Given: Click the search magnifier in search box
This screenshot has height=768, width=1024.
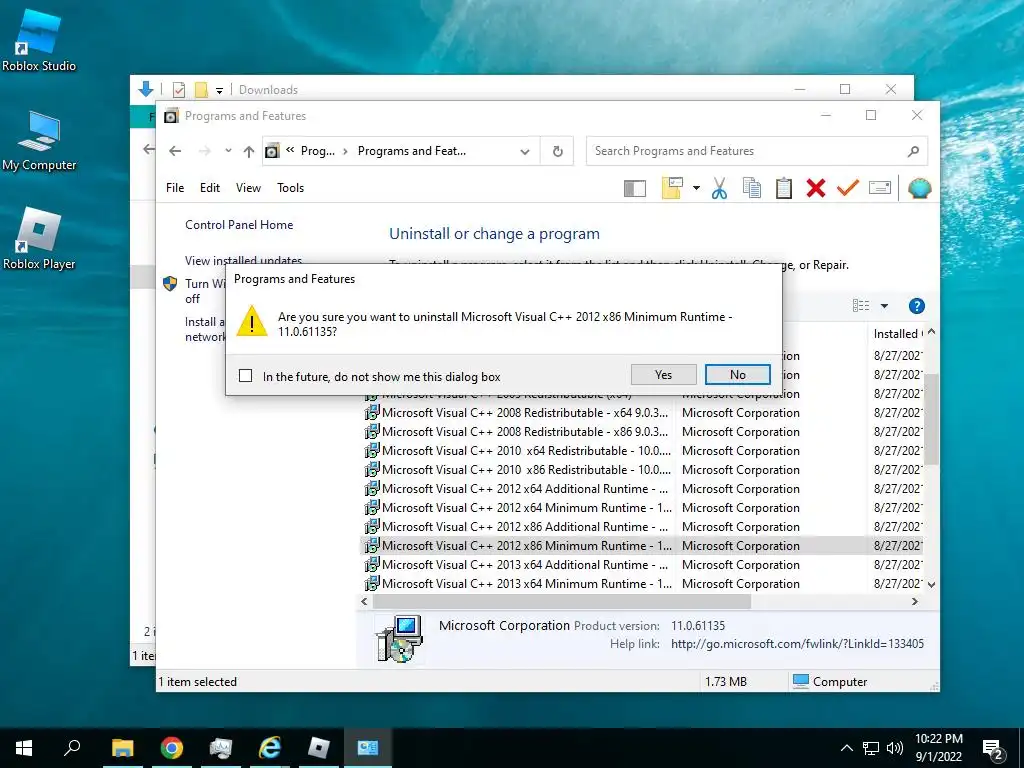Looking at the screenshot, I should point(913,151).
